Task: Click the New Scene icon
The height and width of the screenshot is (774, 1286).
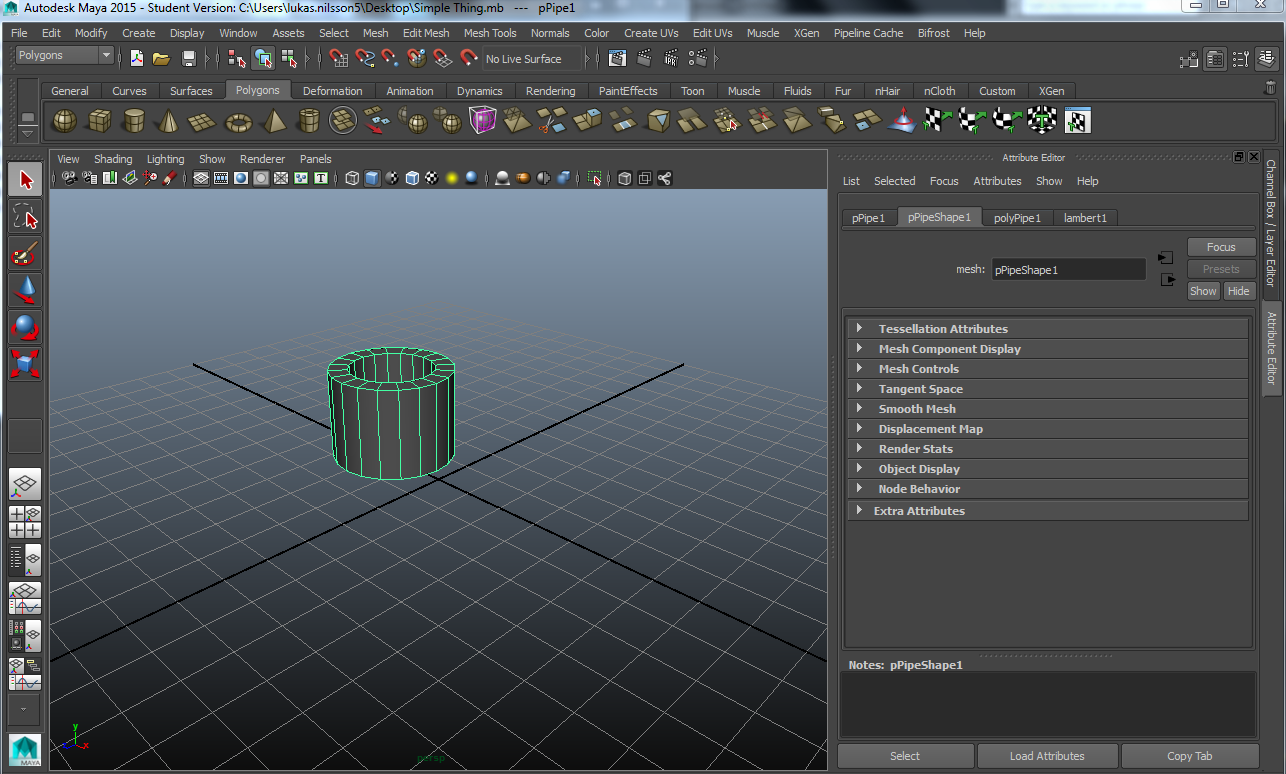Action: [x=136, y=59]
